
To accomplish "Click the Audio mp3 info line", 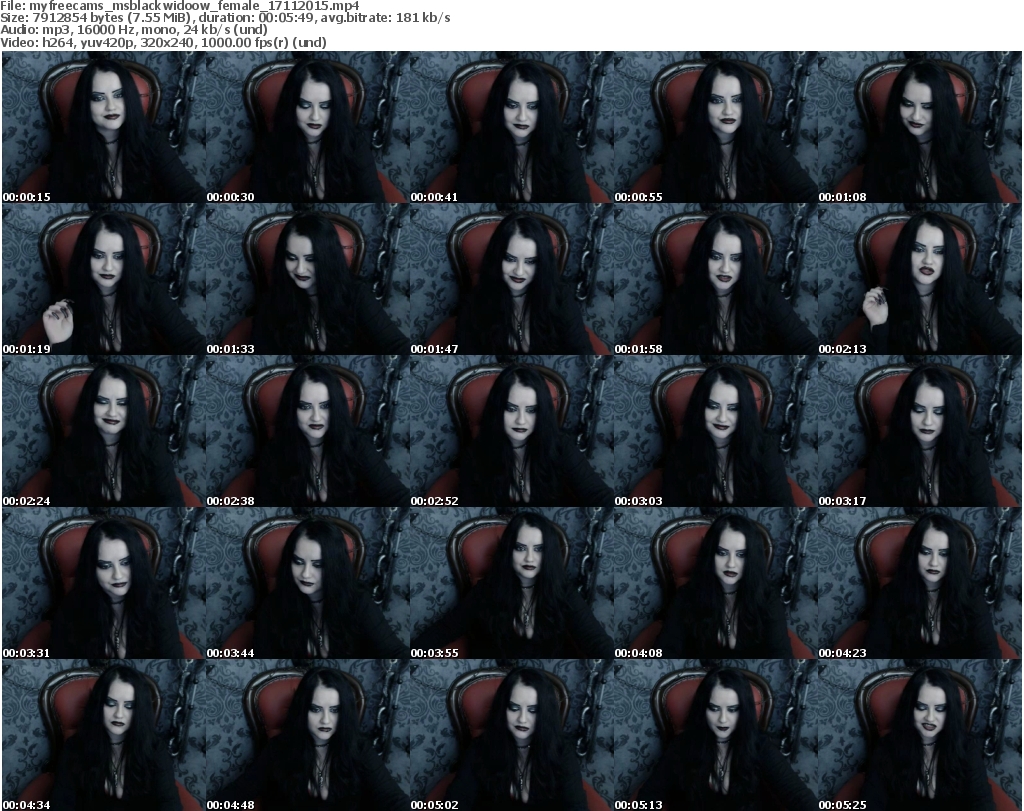I will (x=134, y=29).
